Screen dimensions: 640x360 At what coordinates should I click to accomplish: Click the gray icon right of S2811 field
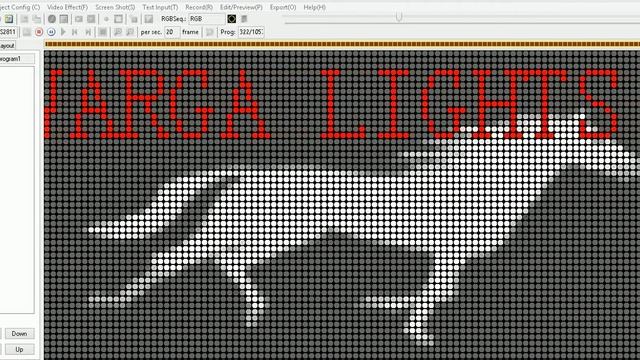coord(27,32)
